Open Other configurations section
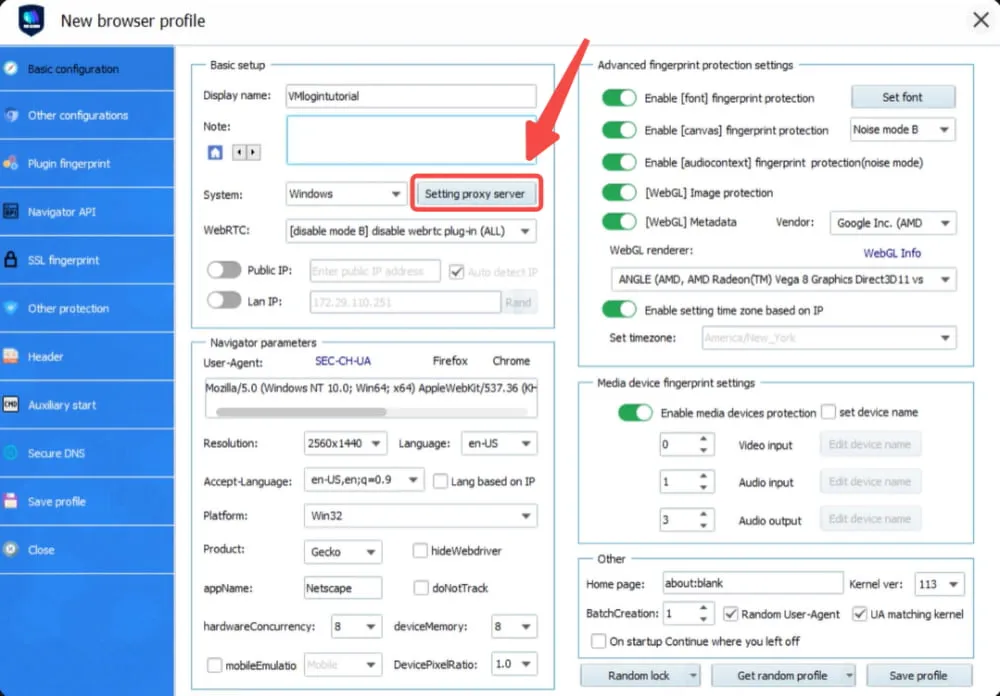This screenshot has width=1000, height=696. [87, 115]
